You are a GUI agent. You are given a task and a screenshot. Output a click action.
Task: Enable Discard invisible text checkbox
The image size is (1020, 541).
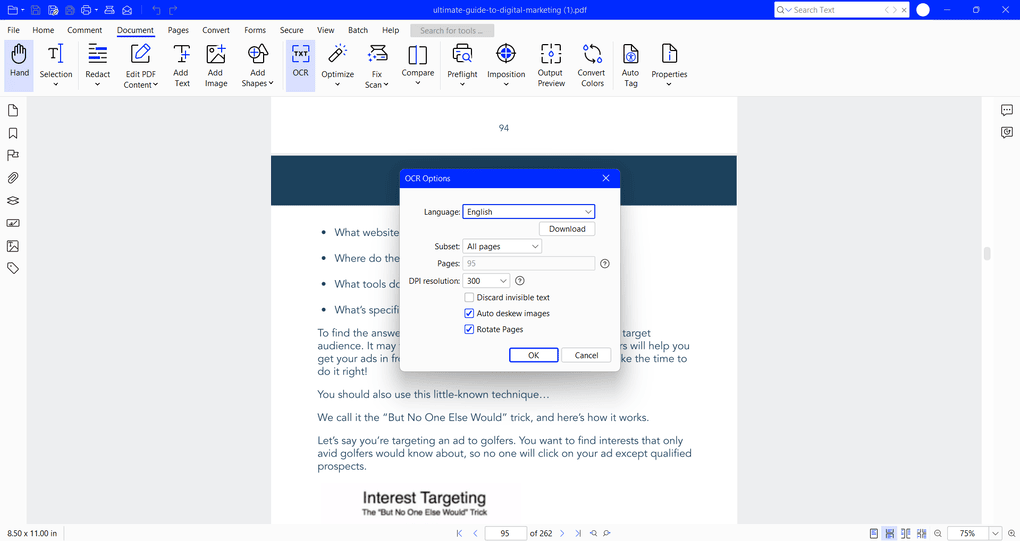click(469, 297)
